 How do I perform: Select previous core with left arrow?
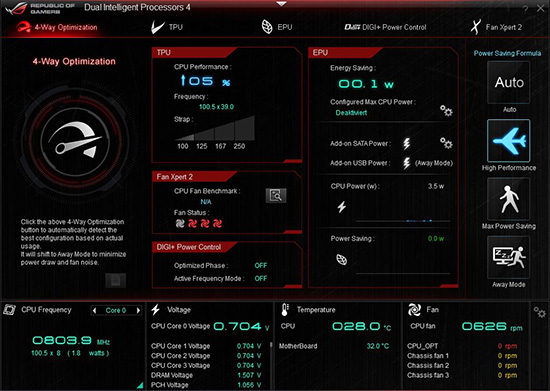tap(94, 310)
